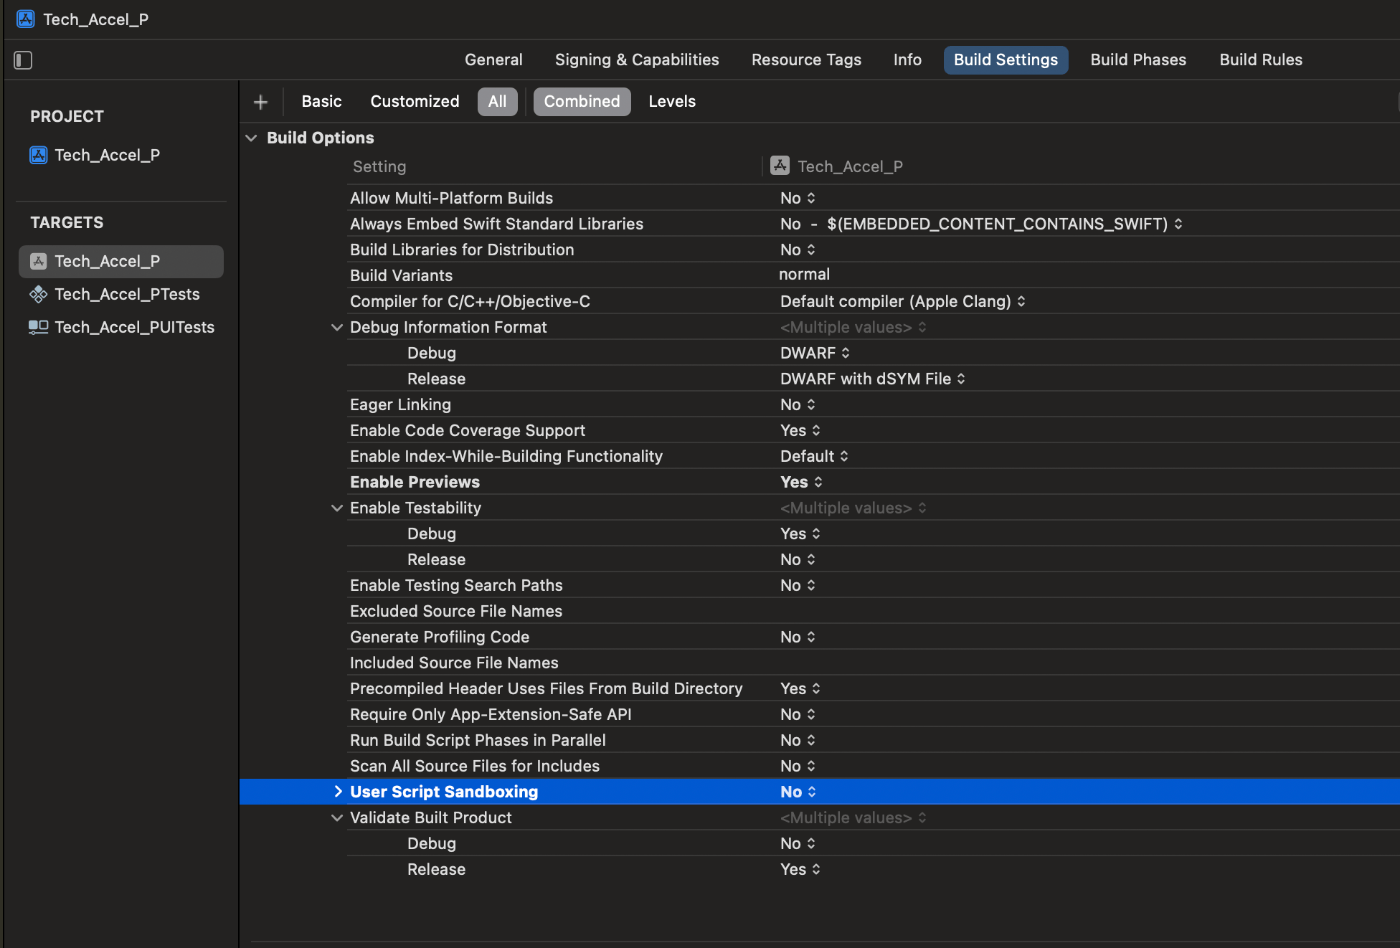Show Customized build settings only
The image size is (1400, 948).
coord(414,102)
